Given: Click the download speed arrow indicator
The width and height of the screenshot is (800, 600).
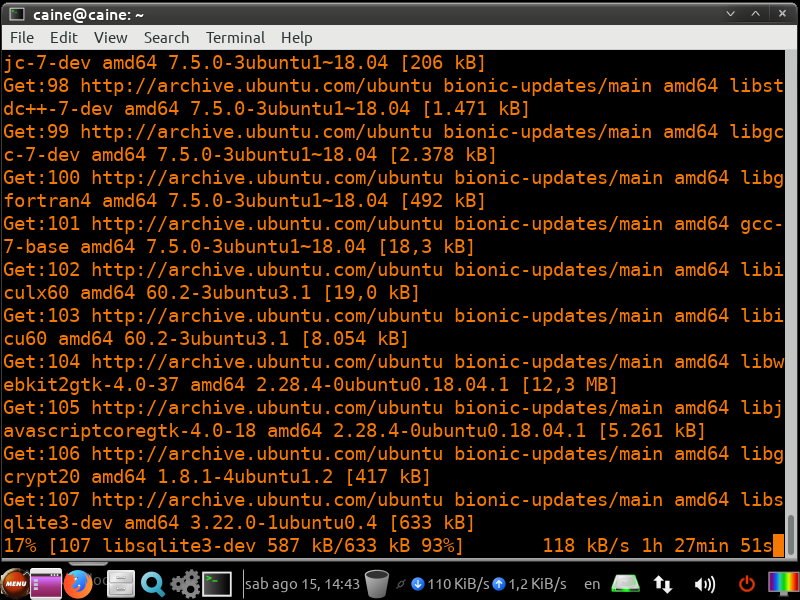Looking at the screenshot, I should tap(418, 584).
